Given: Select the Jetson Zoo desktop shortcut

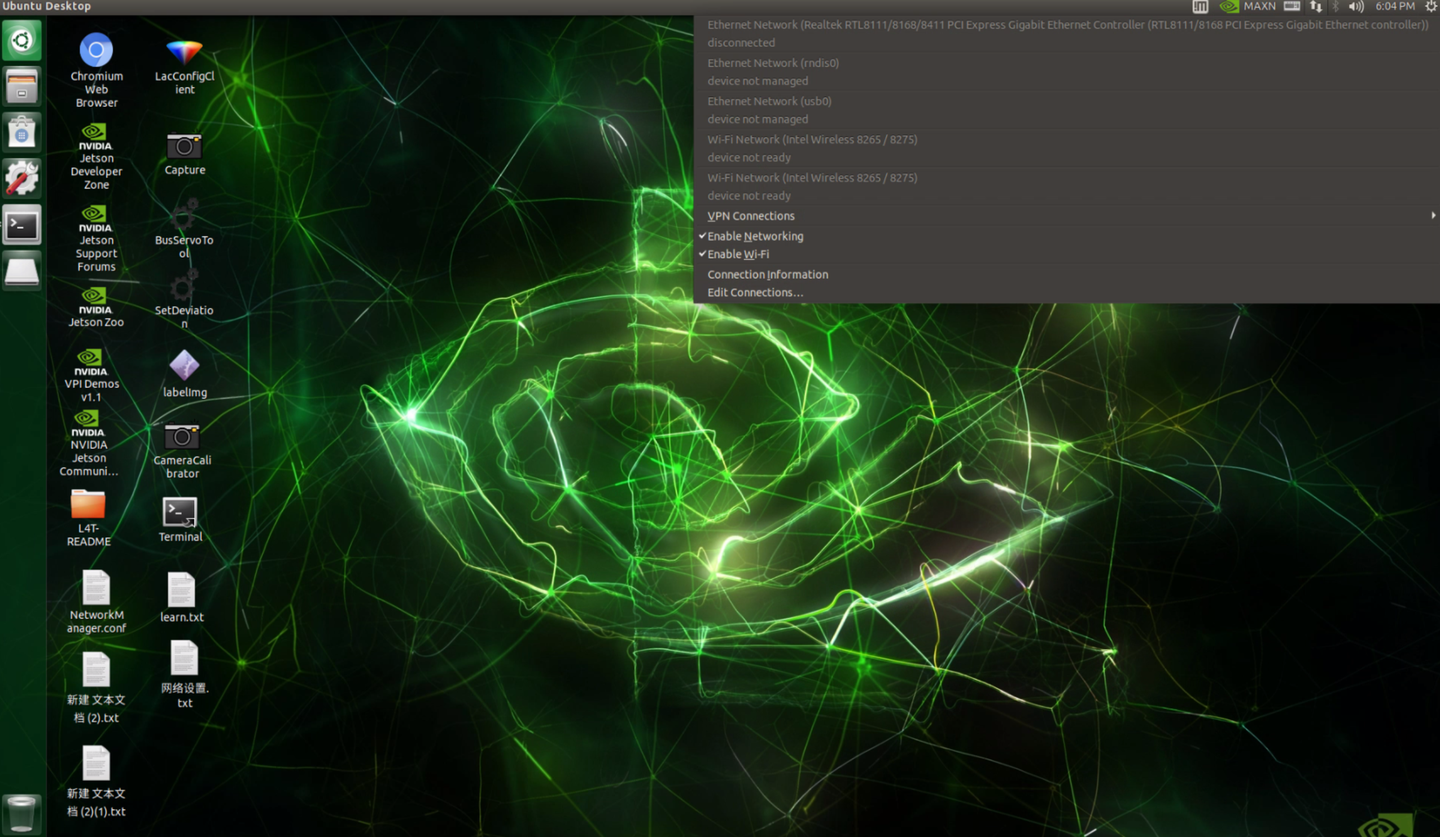Looking at the screenshot, I should pyautogui.click(x=96, y=308).
